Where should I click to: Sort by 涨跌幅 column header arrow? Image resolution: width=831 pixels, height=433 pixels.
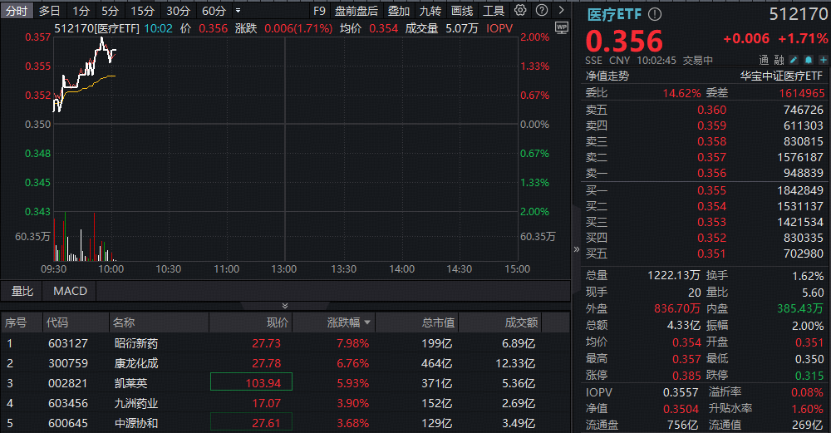367,323
